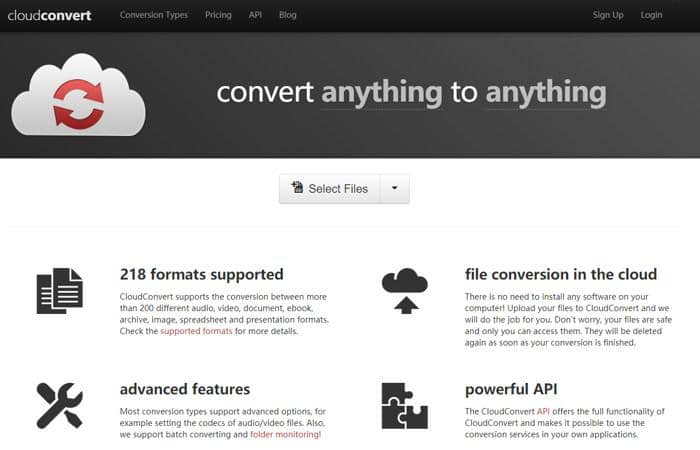Click the cloudconvert logo in the header
700x450 pixels.
(49, 15)
